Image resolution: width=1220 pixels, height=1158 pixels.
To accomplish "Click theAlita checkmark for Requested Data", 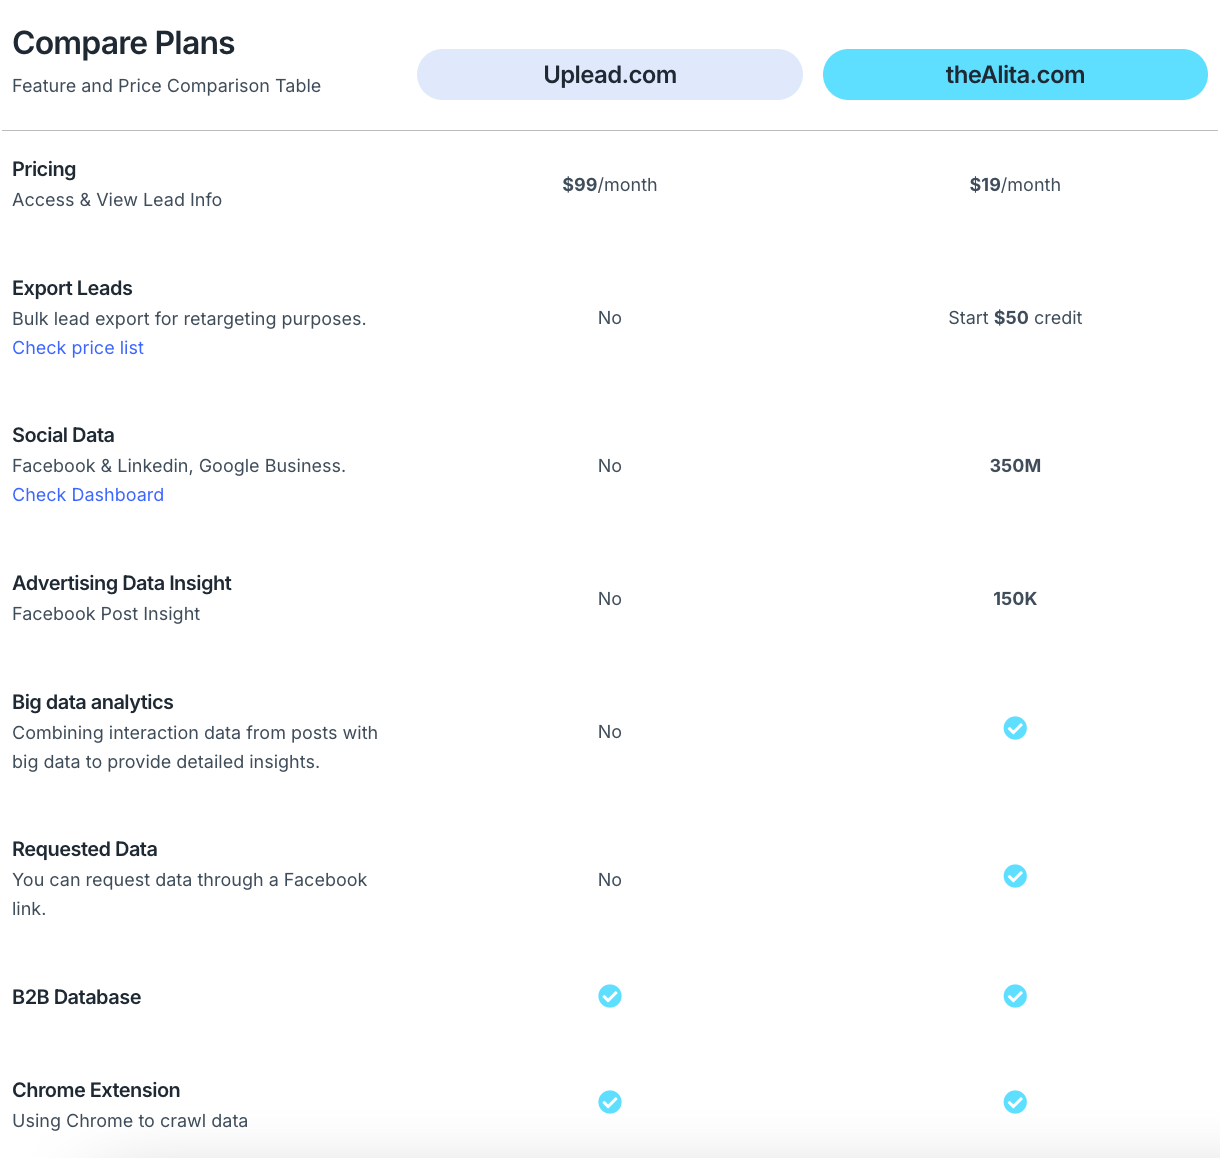I will tap(1015, 876).
